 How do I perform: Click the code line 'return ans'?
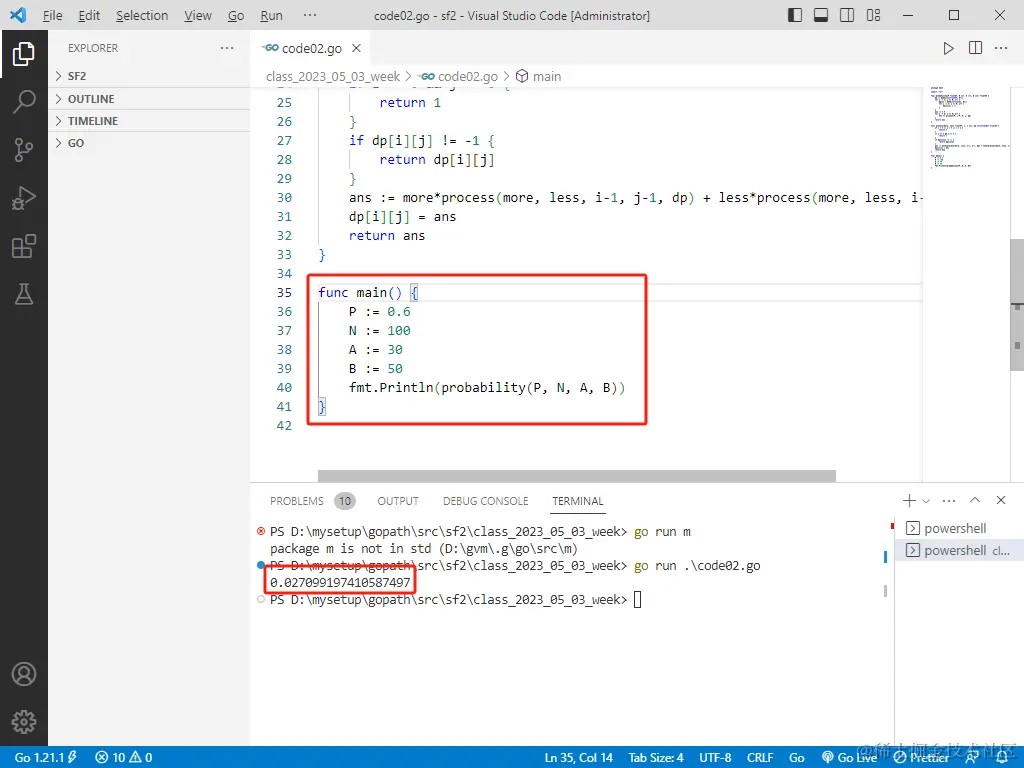(x=387, y=236)
